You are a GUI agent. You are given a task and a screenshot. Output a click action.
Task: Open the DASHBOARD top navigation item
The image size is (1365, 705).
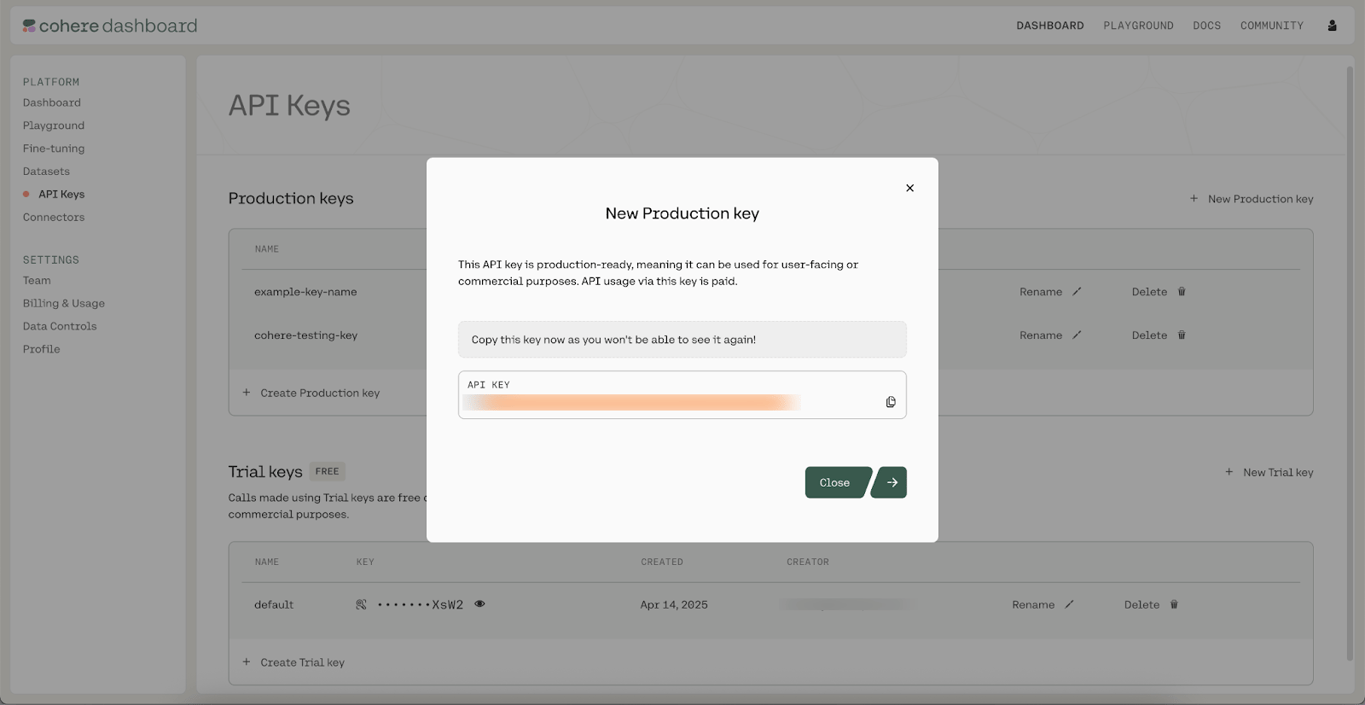1050,26
